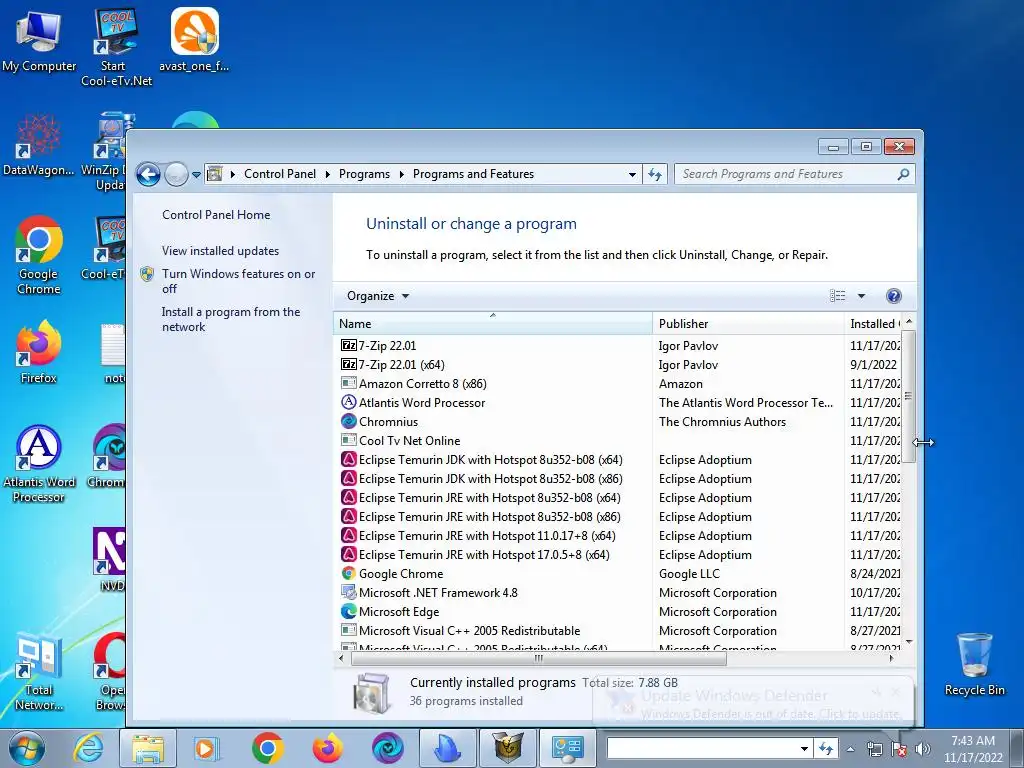
Task: Launch Chrome from the taskbar
Action: (267, 748)
